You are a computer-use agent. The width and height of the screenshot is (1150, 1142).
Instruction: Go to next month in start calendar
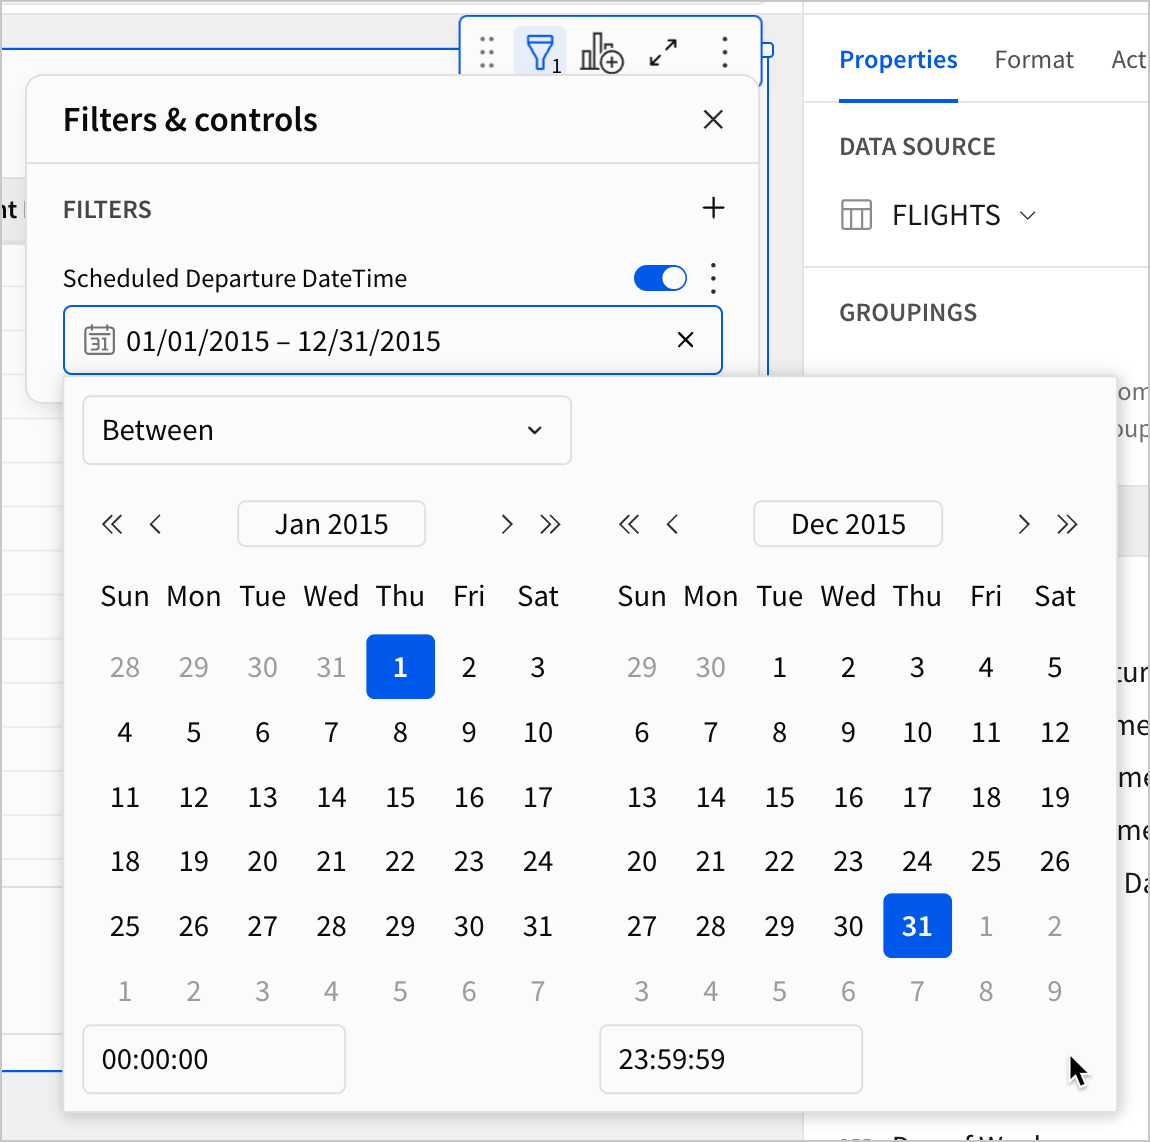507,524
